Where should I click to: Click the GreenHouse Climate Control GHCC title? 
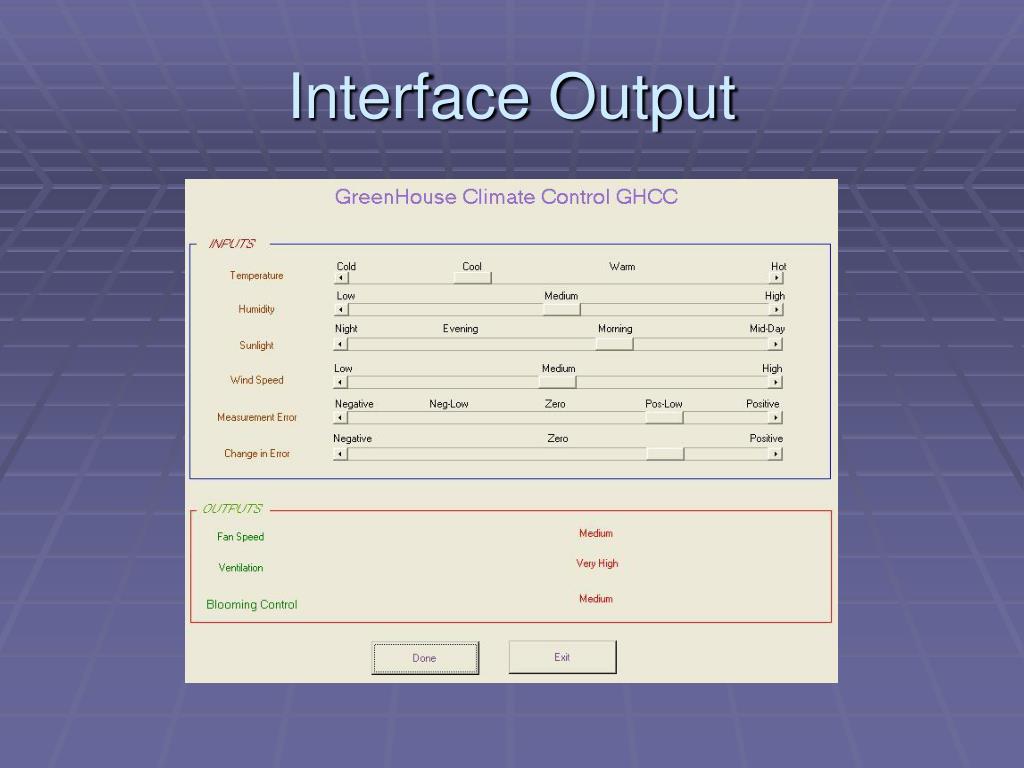(506, 197)
